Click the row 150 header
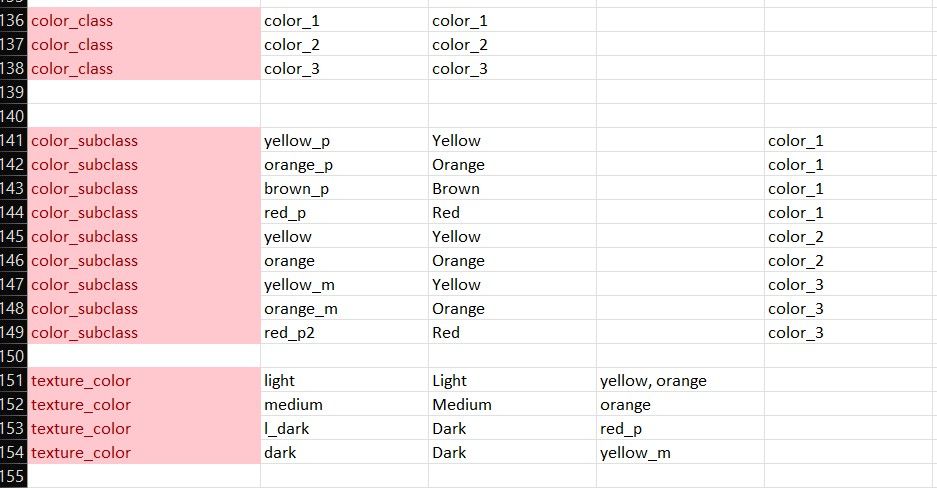This screenshot has height=488, width=937. 14,356
